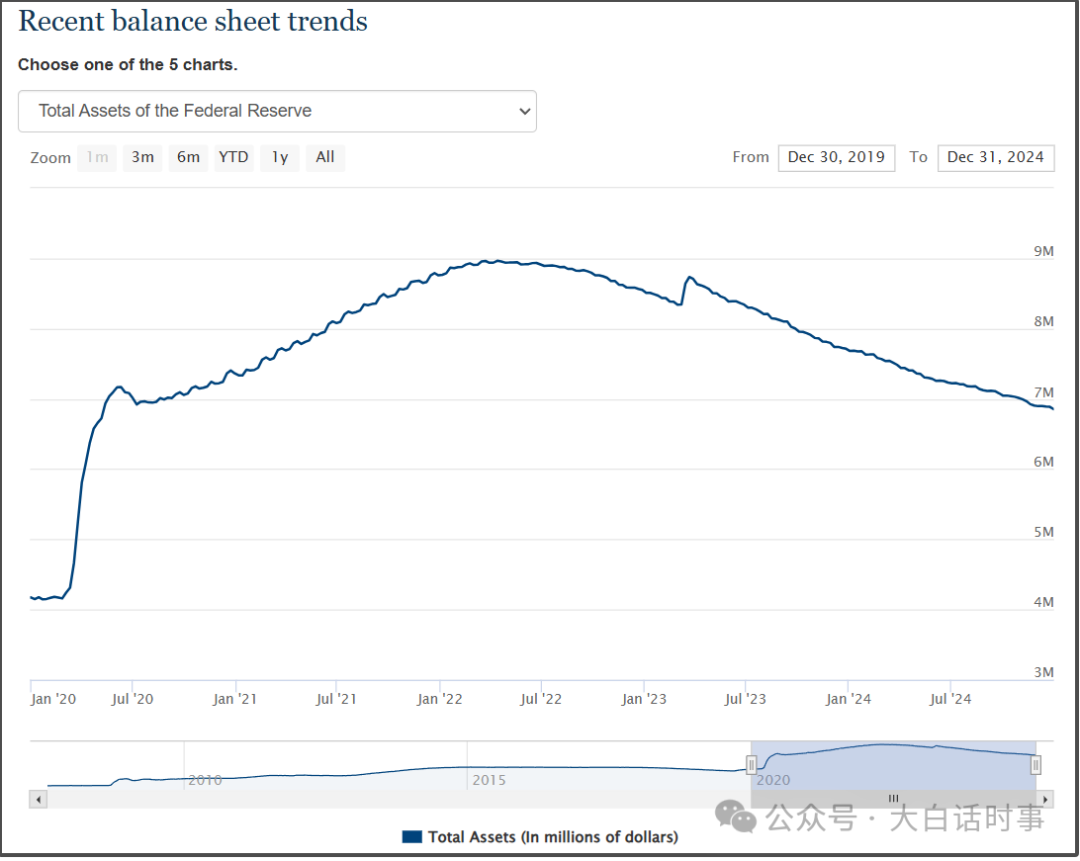The height and width of the screenshot is (861, 1080).
Task: Click the left navigator range handle
Action: tap(751, 765)
